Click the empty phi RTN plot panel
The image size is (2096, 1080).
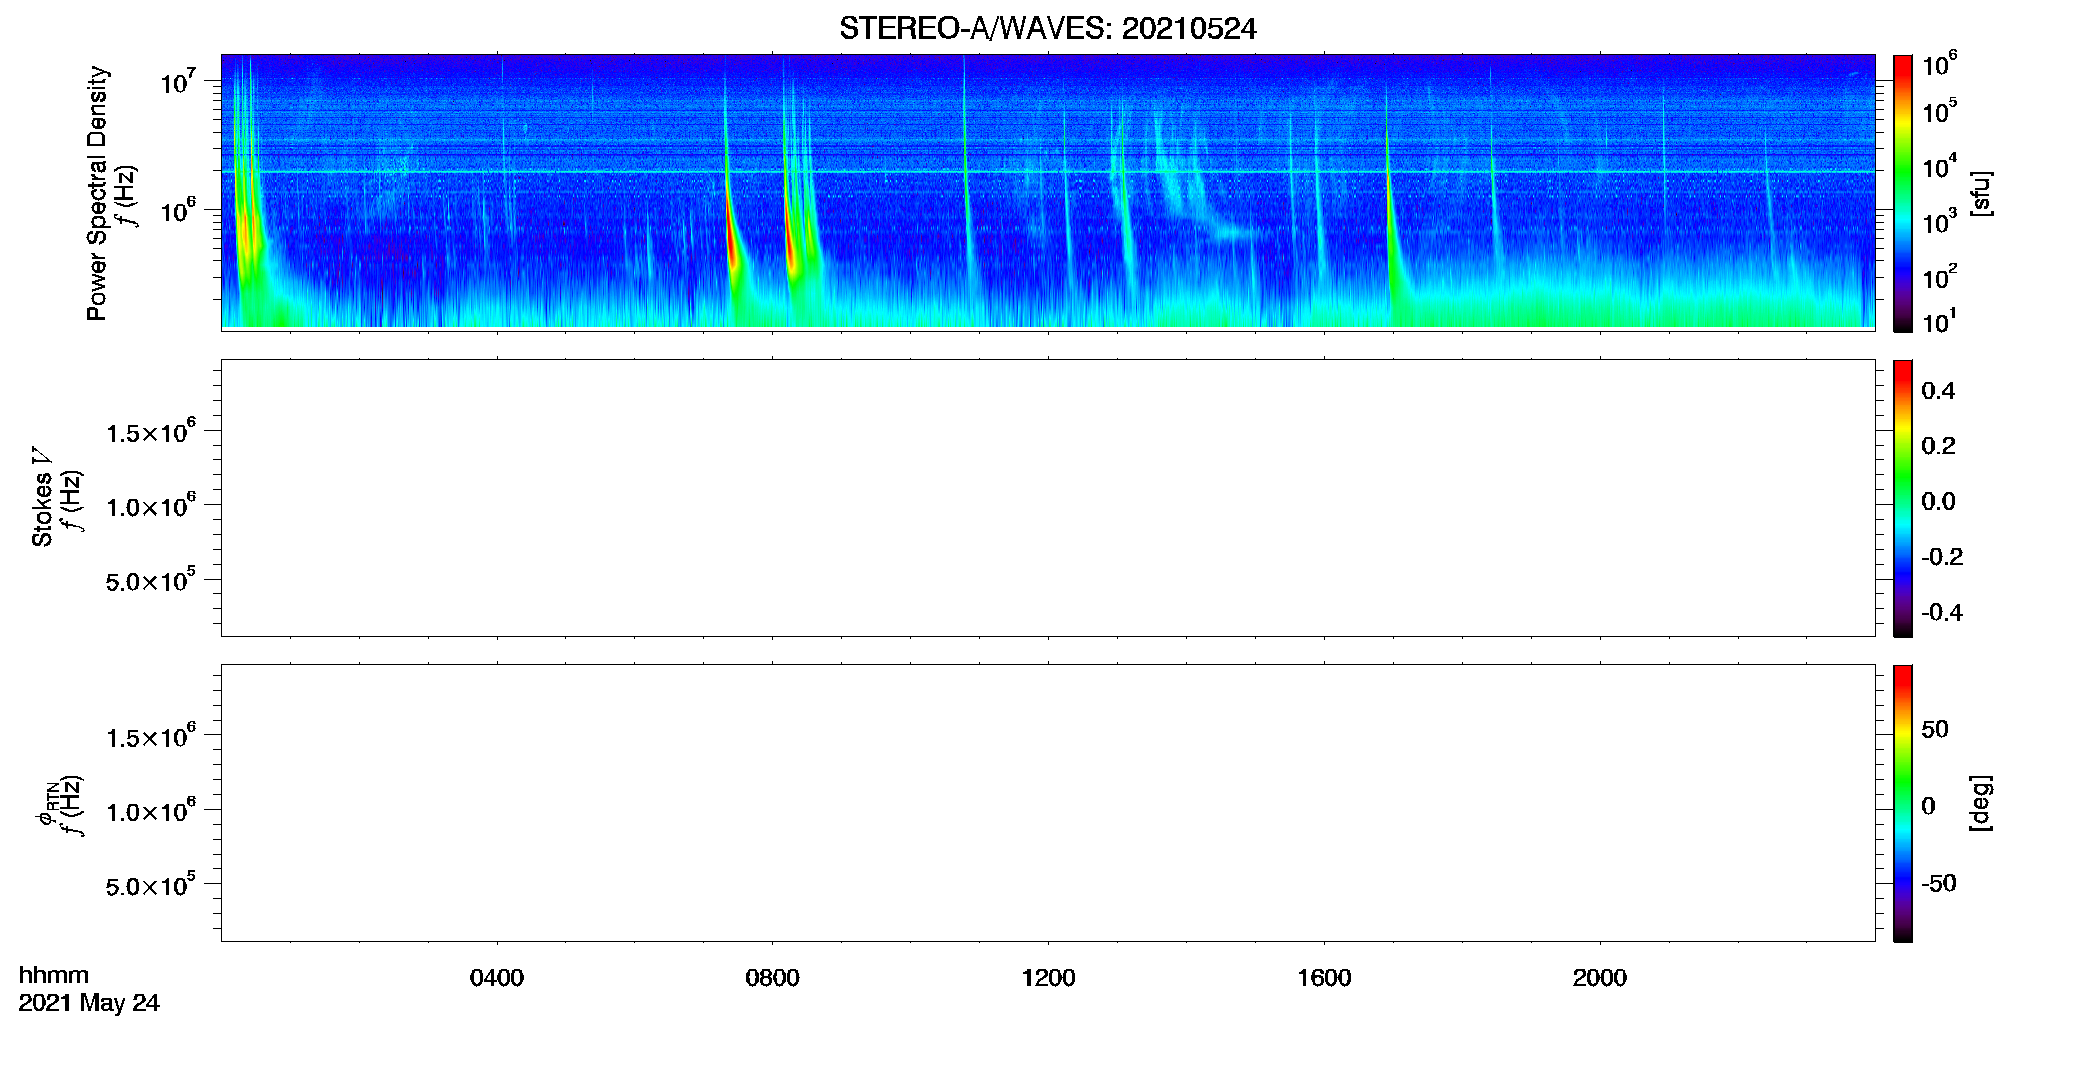1048,803
